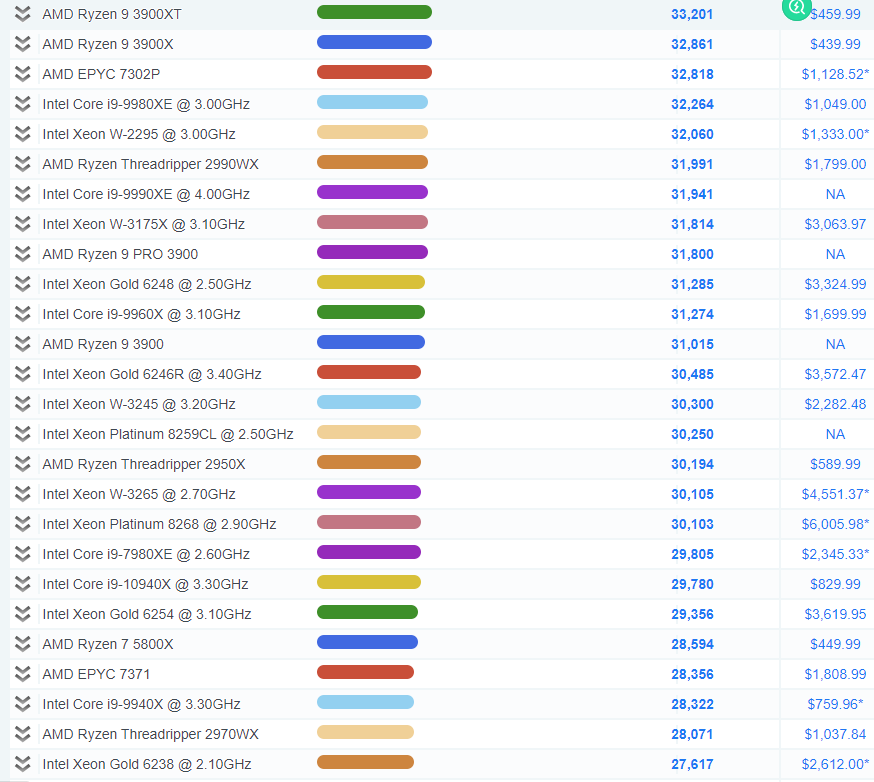Open the AMD Ryzen 9 3900X link

(x=108, y=44)
